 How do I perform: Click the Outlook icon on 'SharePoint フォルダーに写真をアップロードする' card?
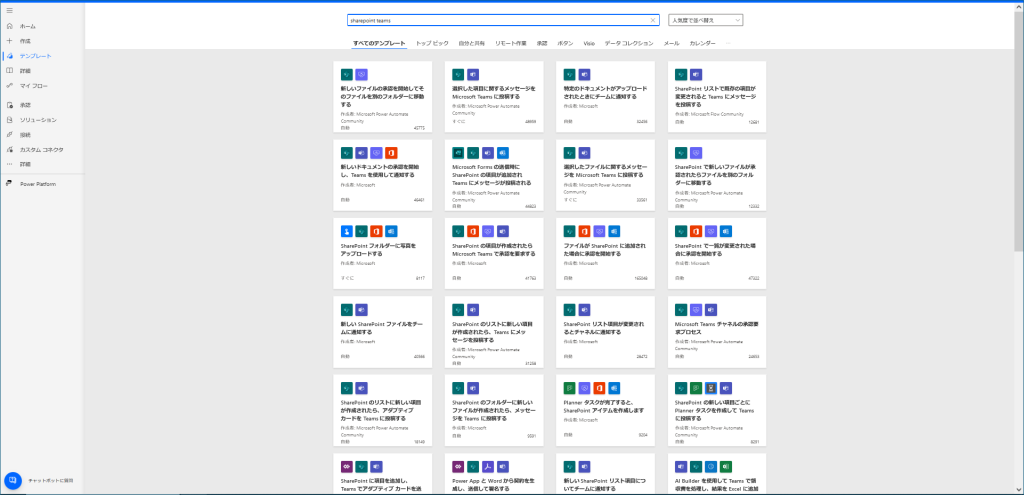[x=391, y=231]
